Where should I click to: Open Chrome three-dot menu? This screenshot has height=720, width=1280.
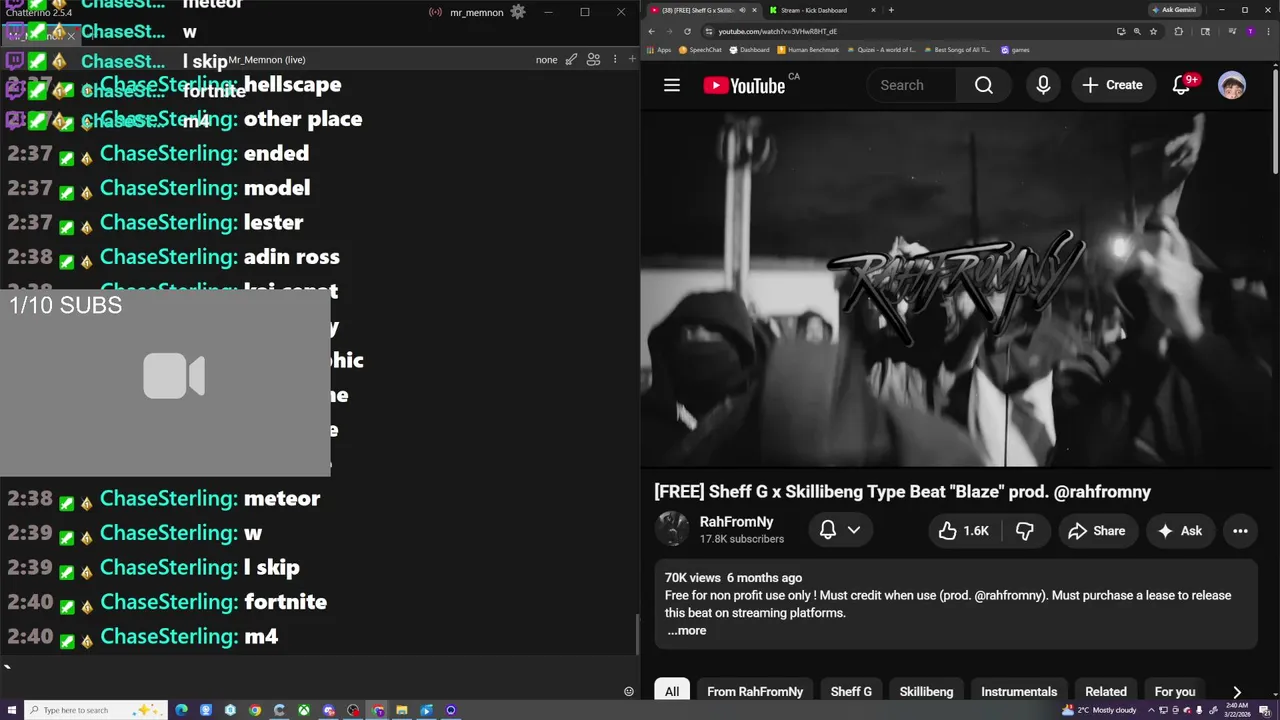(1266, 31)
